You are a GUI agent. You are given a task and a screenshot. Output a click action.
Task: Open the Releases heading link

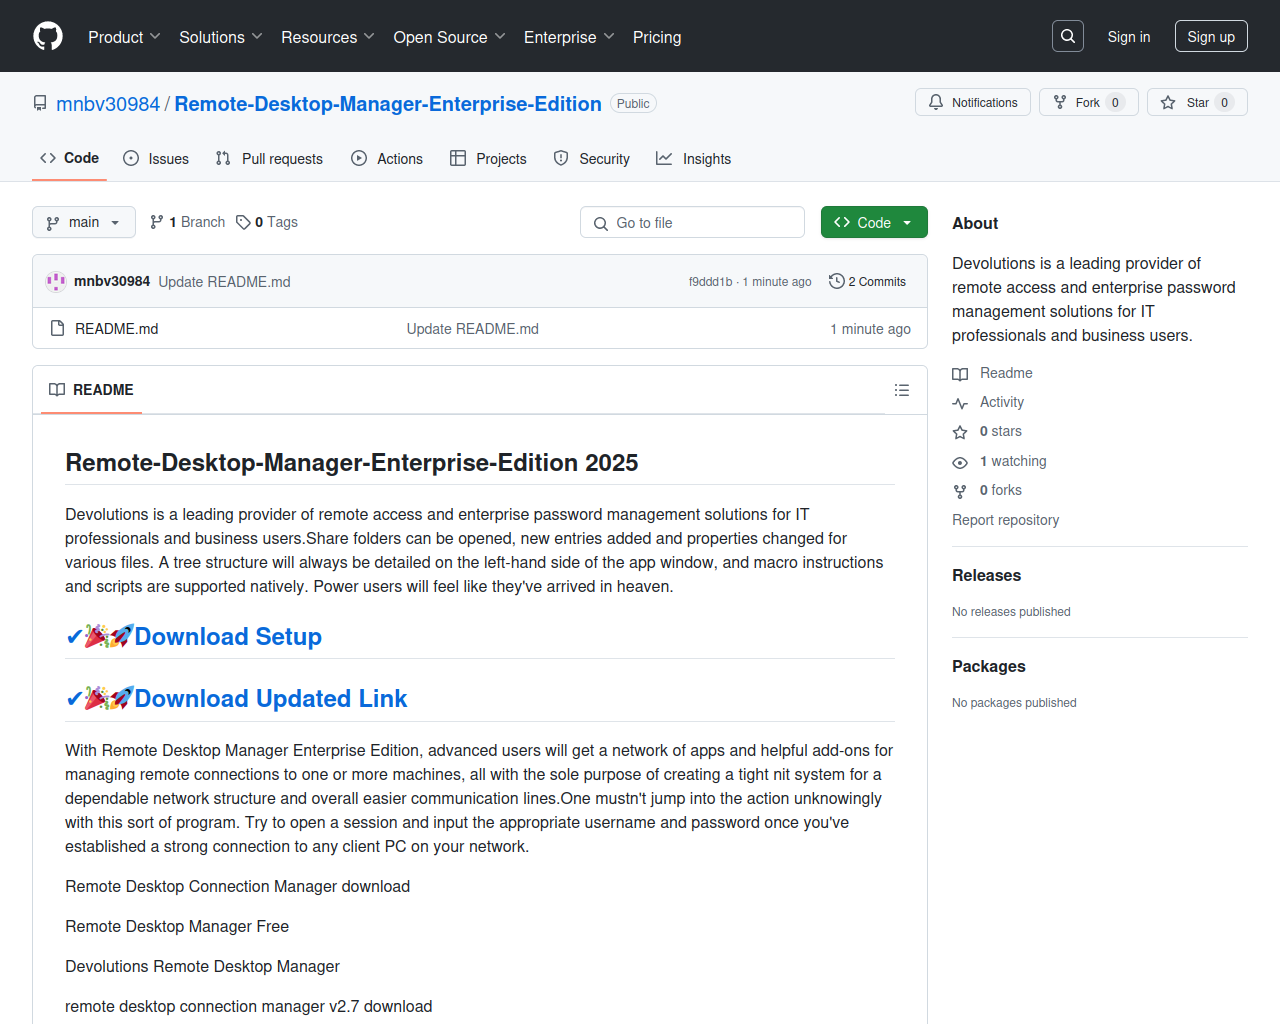[986, 575]
